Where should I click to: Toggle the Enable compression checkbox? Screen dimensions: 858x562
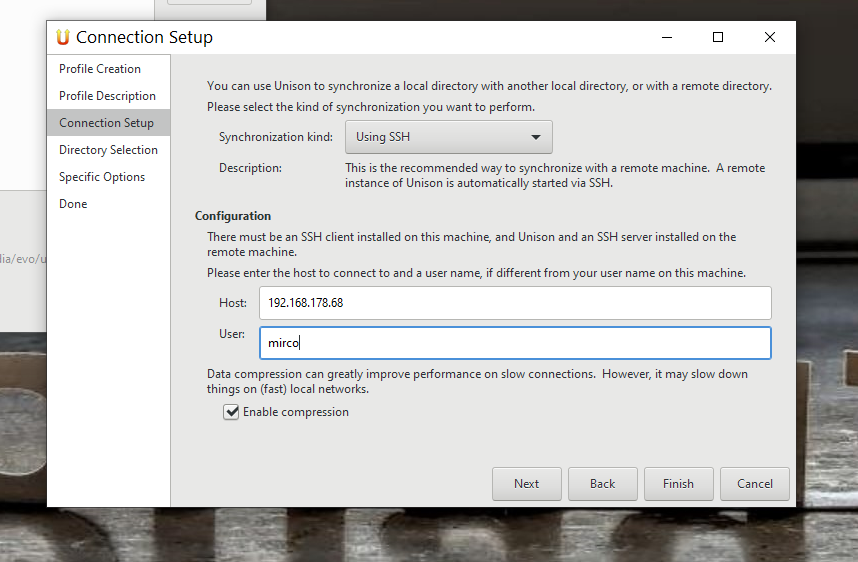[x=232, y=412]
